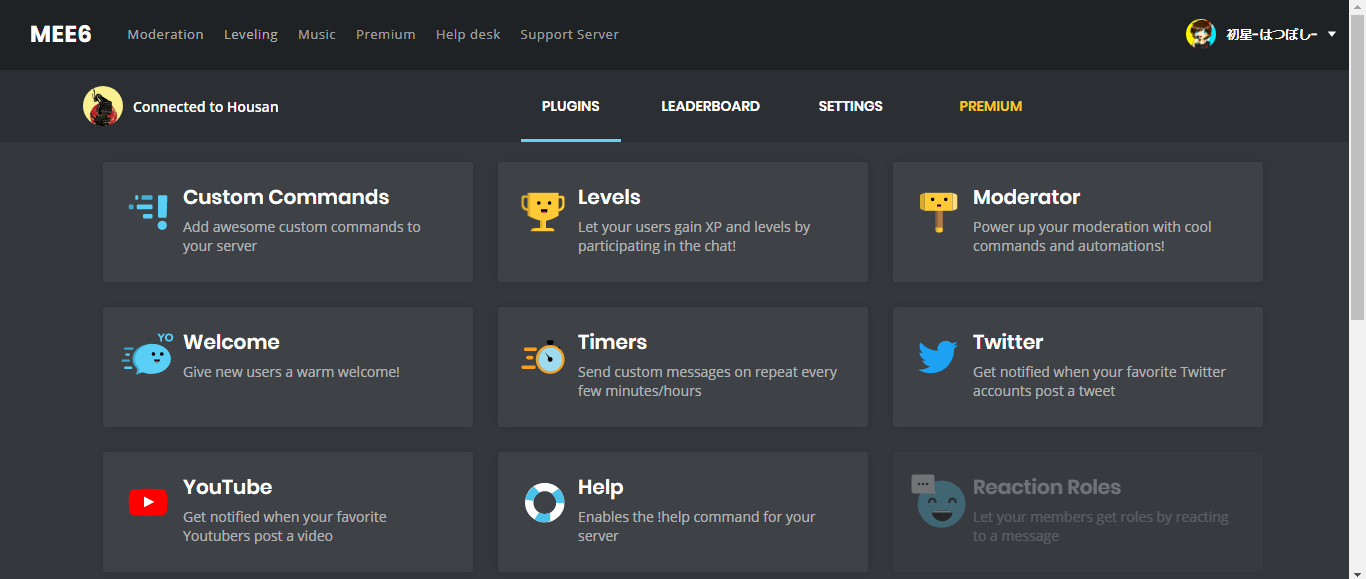This screenshot has height=579, width=1366.
Task: Click the scrollbar down arrow
Action: click(x=1357, y=570)
